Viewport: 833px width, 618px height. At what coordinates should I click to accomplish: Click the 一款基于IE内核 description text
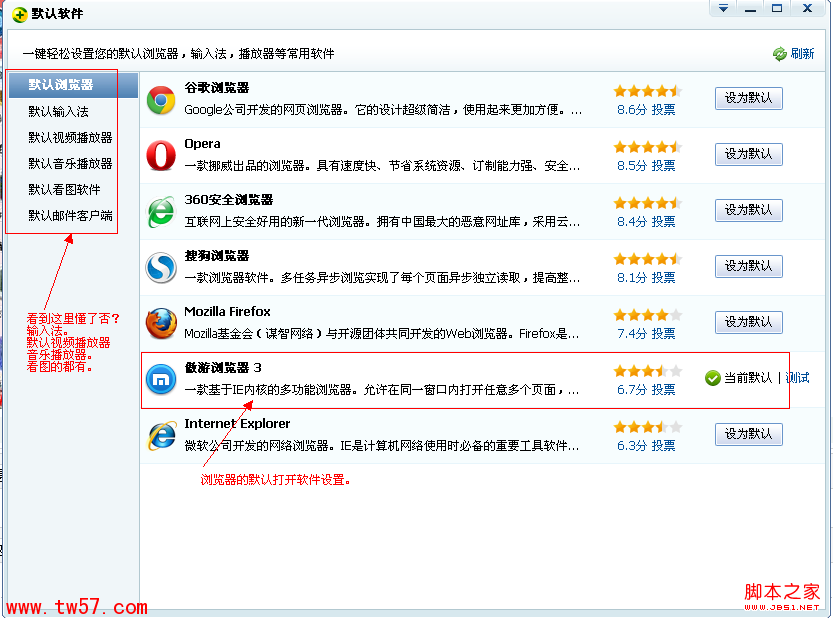pos(382,390)
